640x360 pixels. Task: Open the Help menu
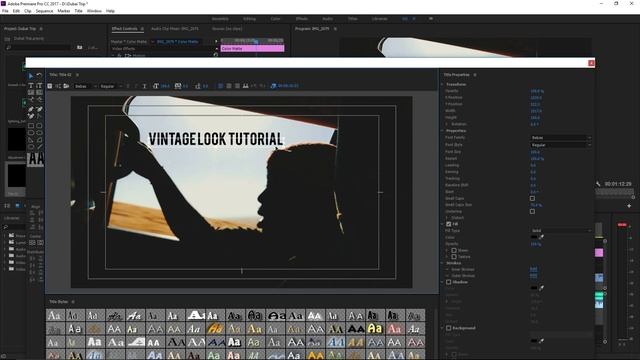(110, 11)
